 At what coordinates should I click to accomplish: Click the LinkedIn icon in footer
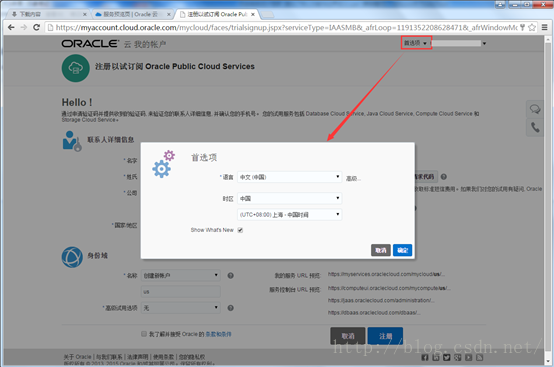pyautogui.click(x=436, y=357)
